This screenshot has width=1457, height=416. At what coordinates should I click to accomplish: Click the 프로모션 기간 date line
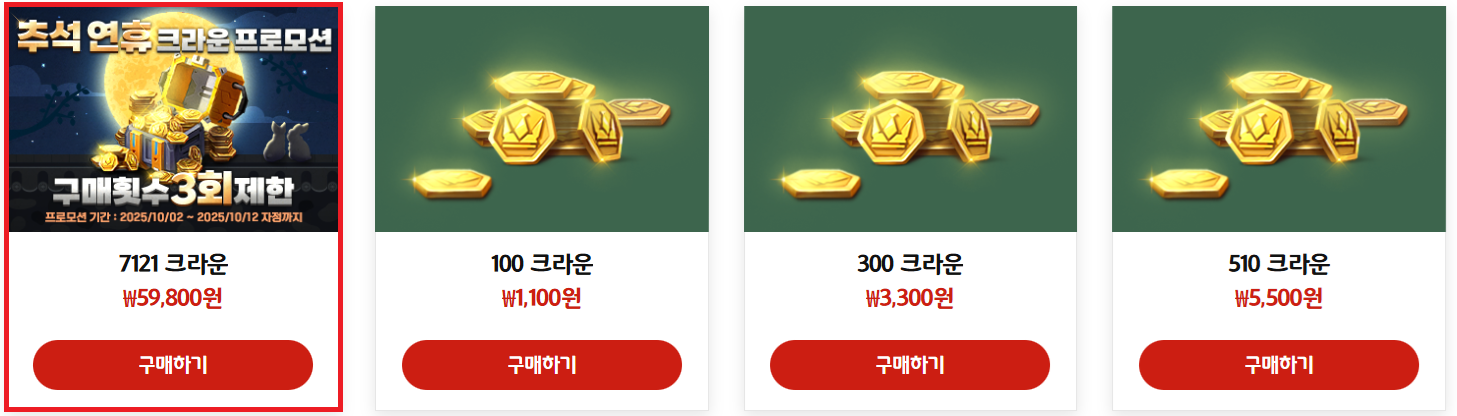173,217
